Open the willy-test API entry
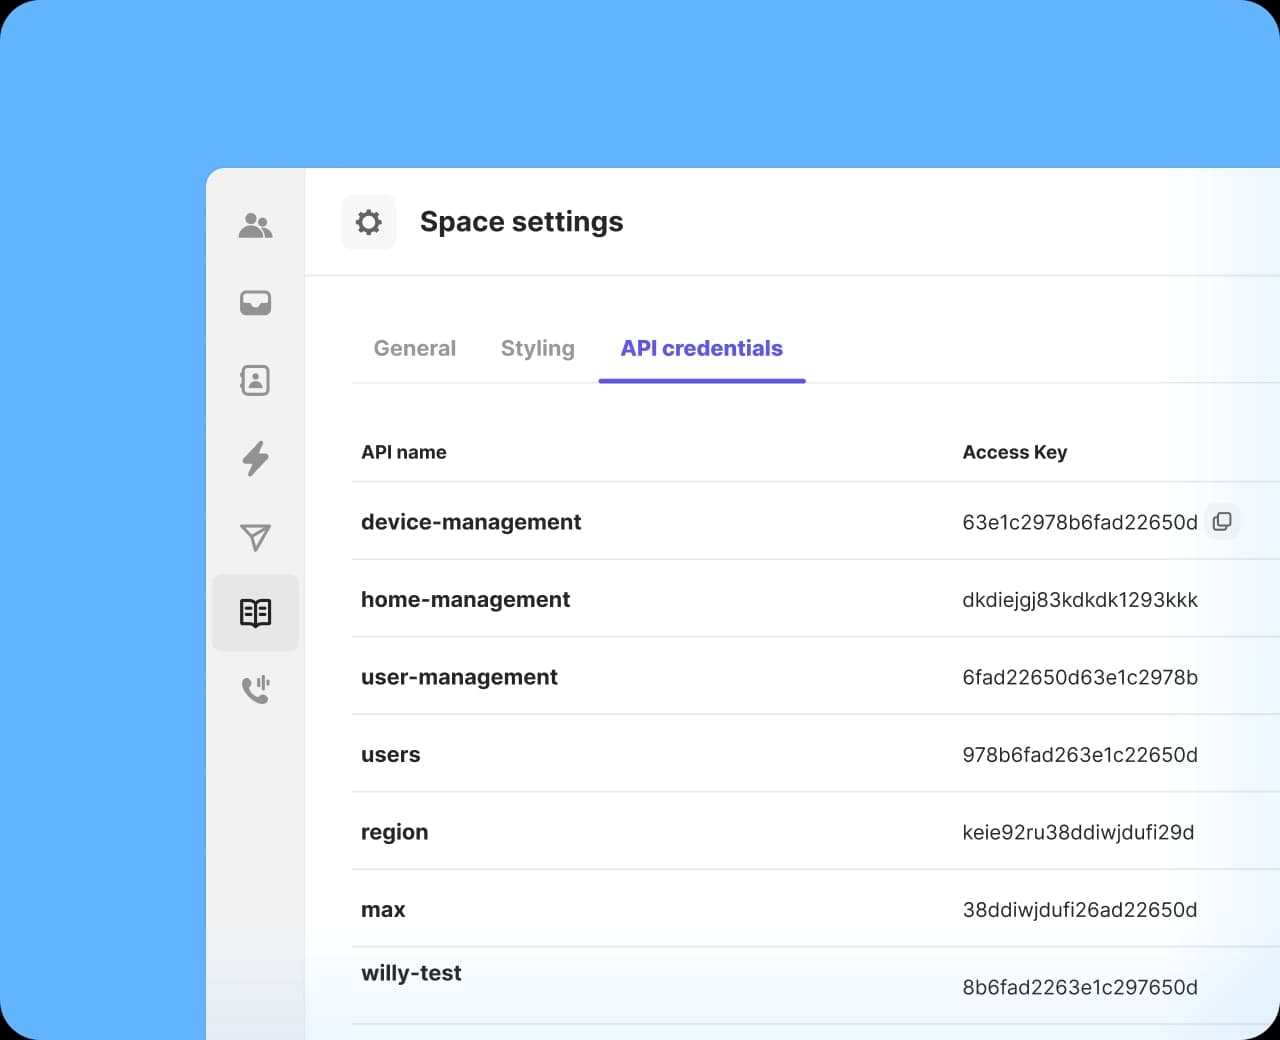 (411, 973)
